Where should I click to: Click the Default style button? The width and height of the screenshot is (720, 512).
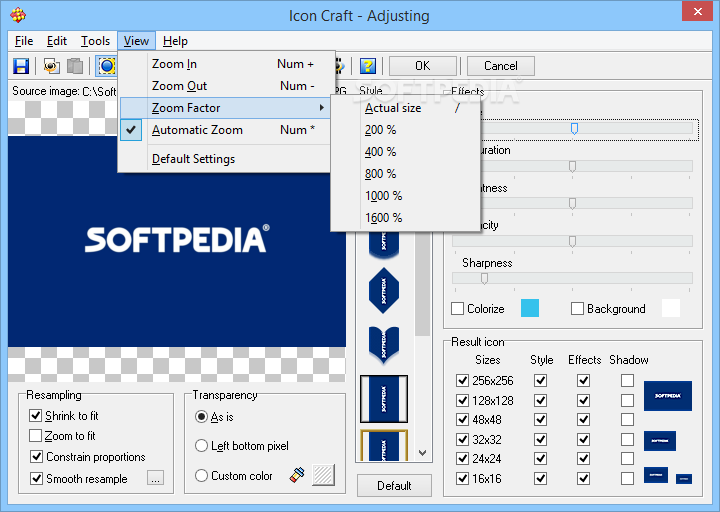394,485
